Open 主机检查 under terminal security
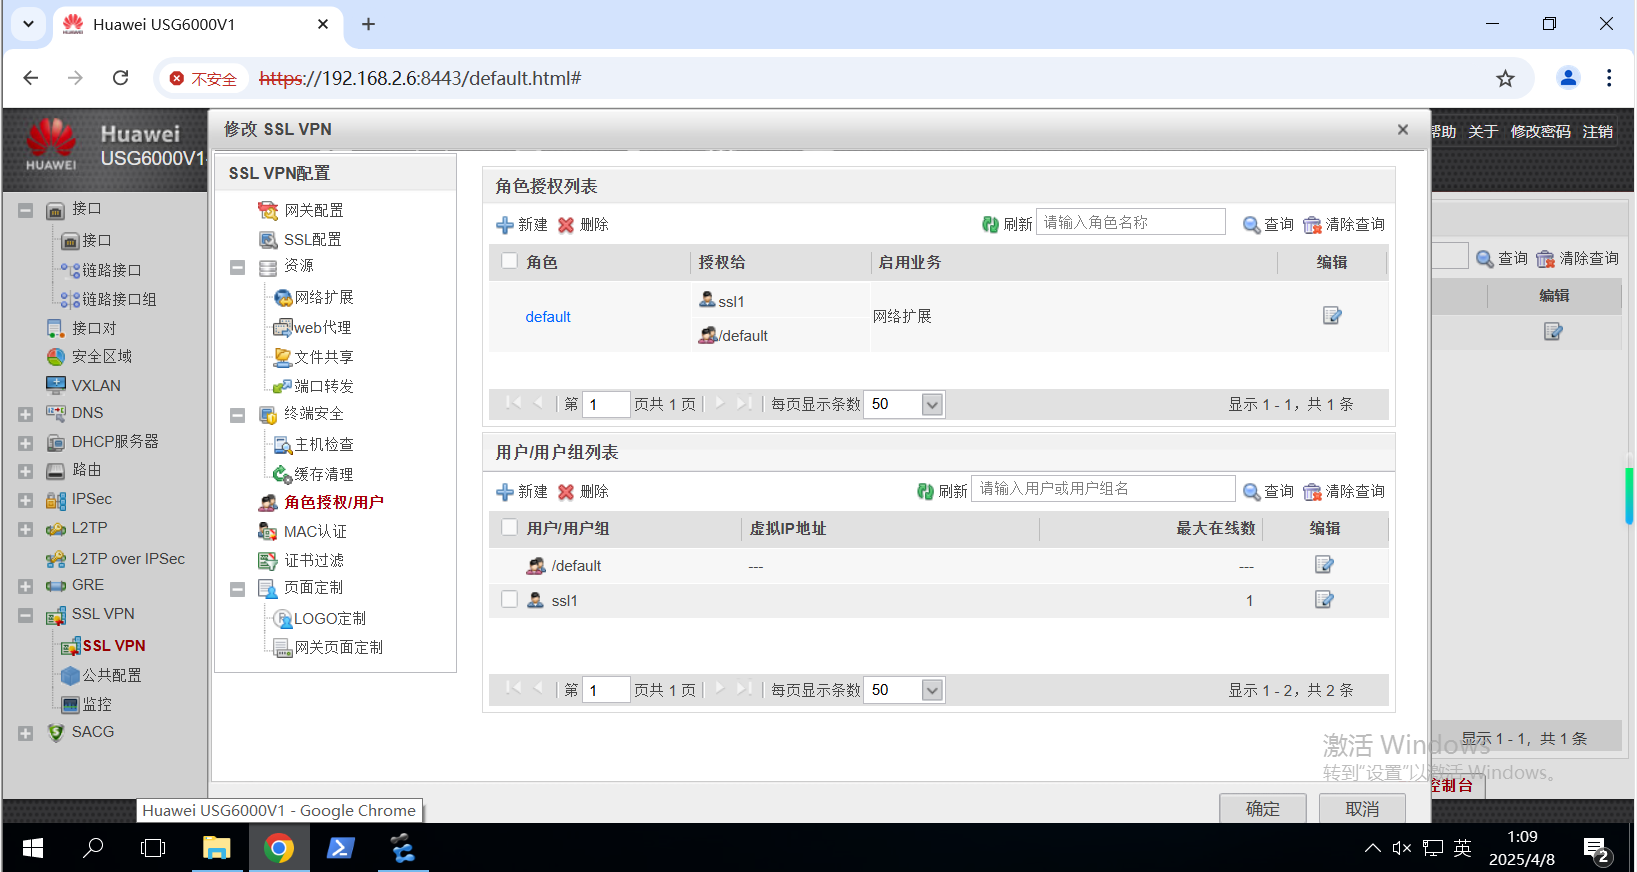The image size is (1637, 872). [x=314, y=445]
